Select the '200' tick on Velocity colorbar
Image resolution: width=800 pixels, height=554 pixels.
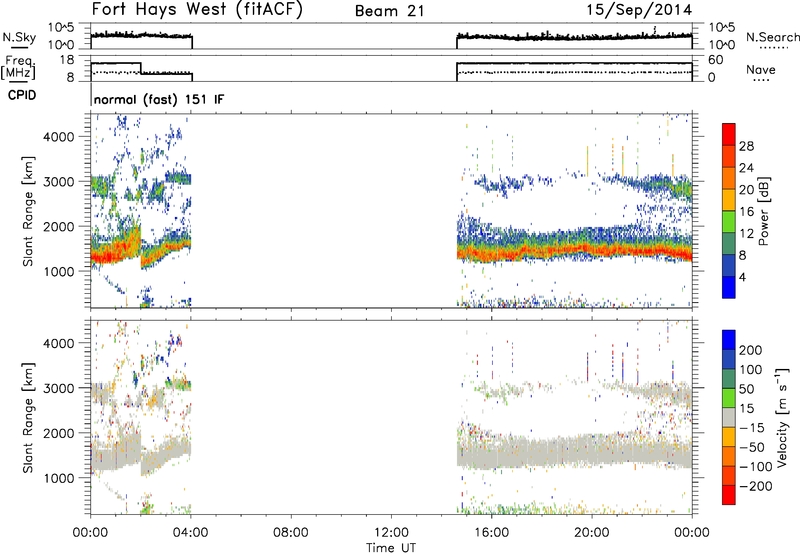coord(751,350)
